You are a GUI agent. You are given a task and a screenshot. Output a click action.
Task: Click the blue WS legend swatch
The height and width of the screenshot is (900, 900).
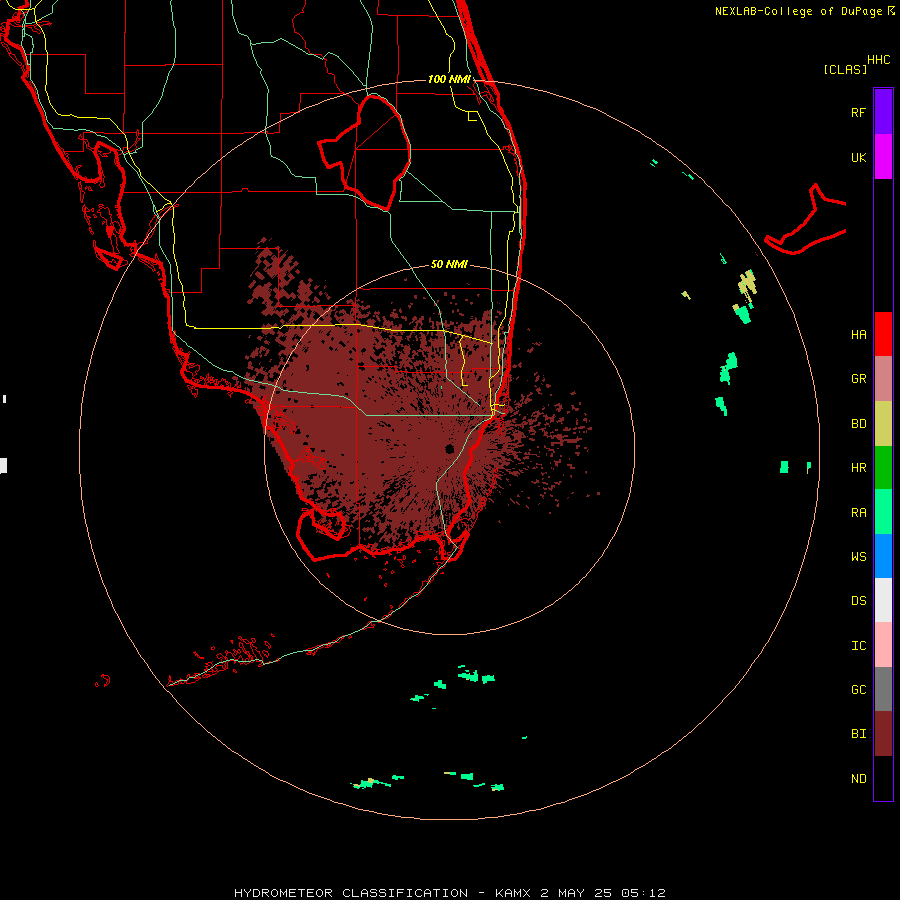883,556
